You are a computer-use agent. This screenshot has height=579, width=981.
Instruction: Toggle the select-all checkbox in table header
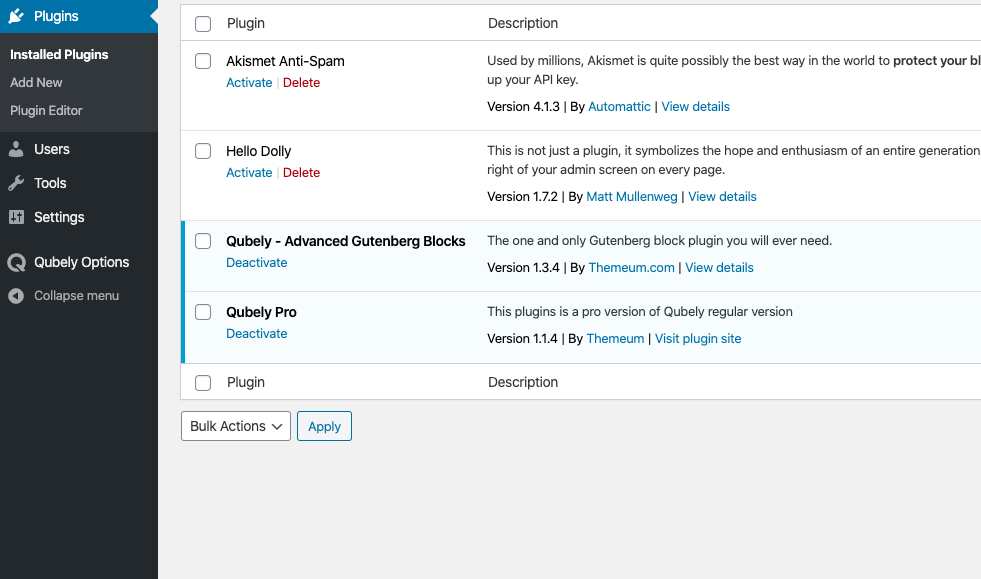tap(203, 23)
